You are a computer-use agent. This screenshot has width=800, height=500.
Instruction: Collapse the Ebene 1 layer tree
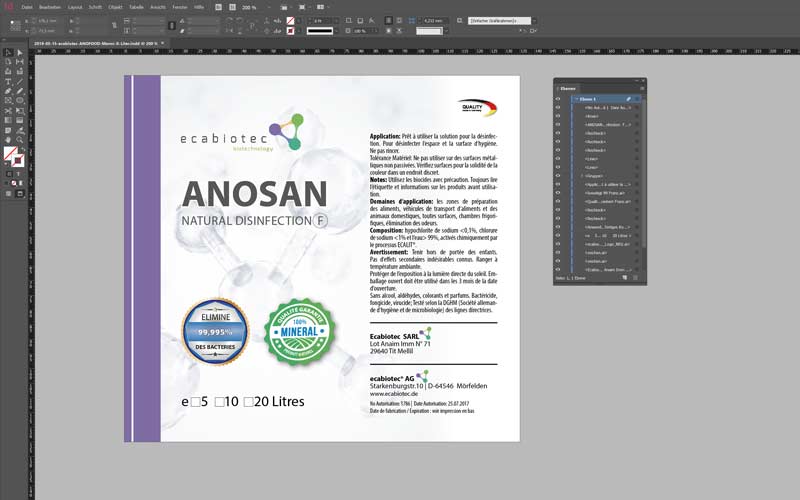(x=577, y=99)
